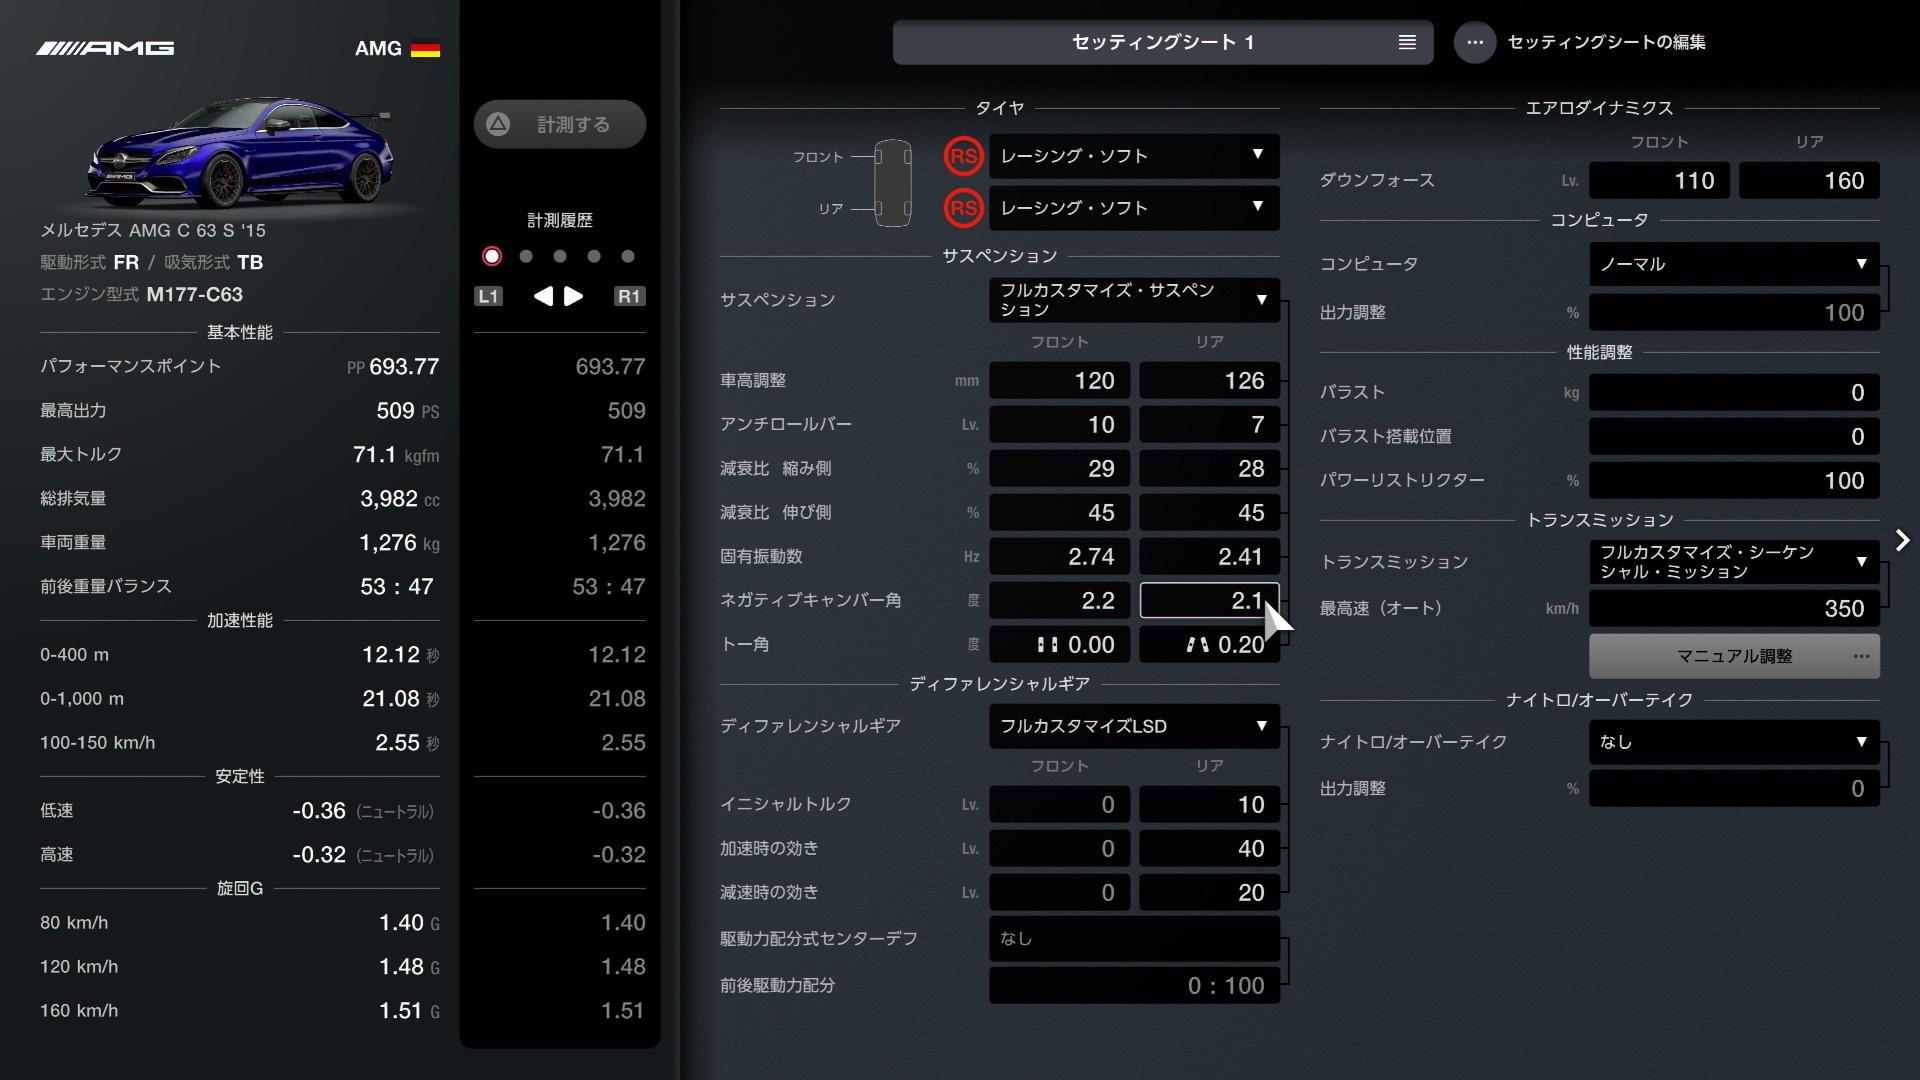Select front negative camber 2.2 field
Viewport: 1920px width, 1080px height.
(x=1060, y=601)
